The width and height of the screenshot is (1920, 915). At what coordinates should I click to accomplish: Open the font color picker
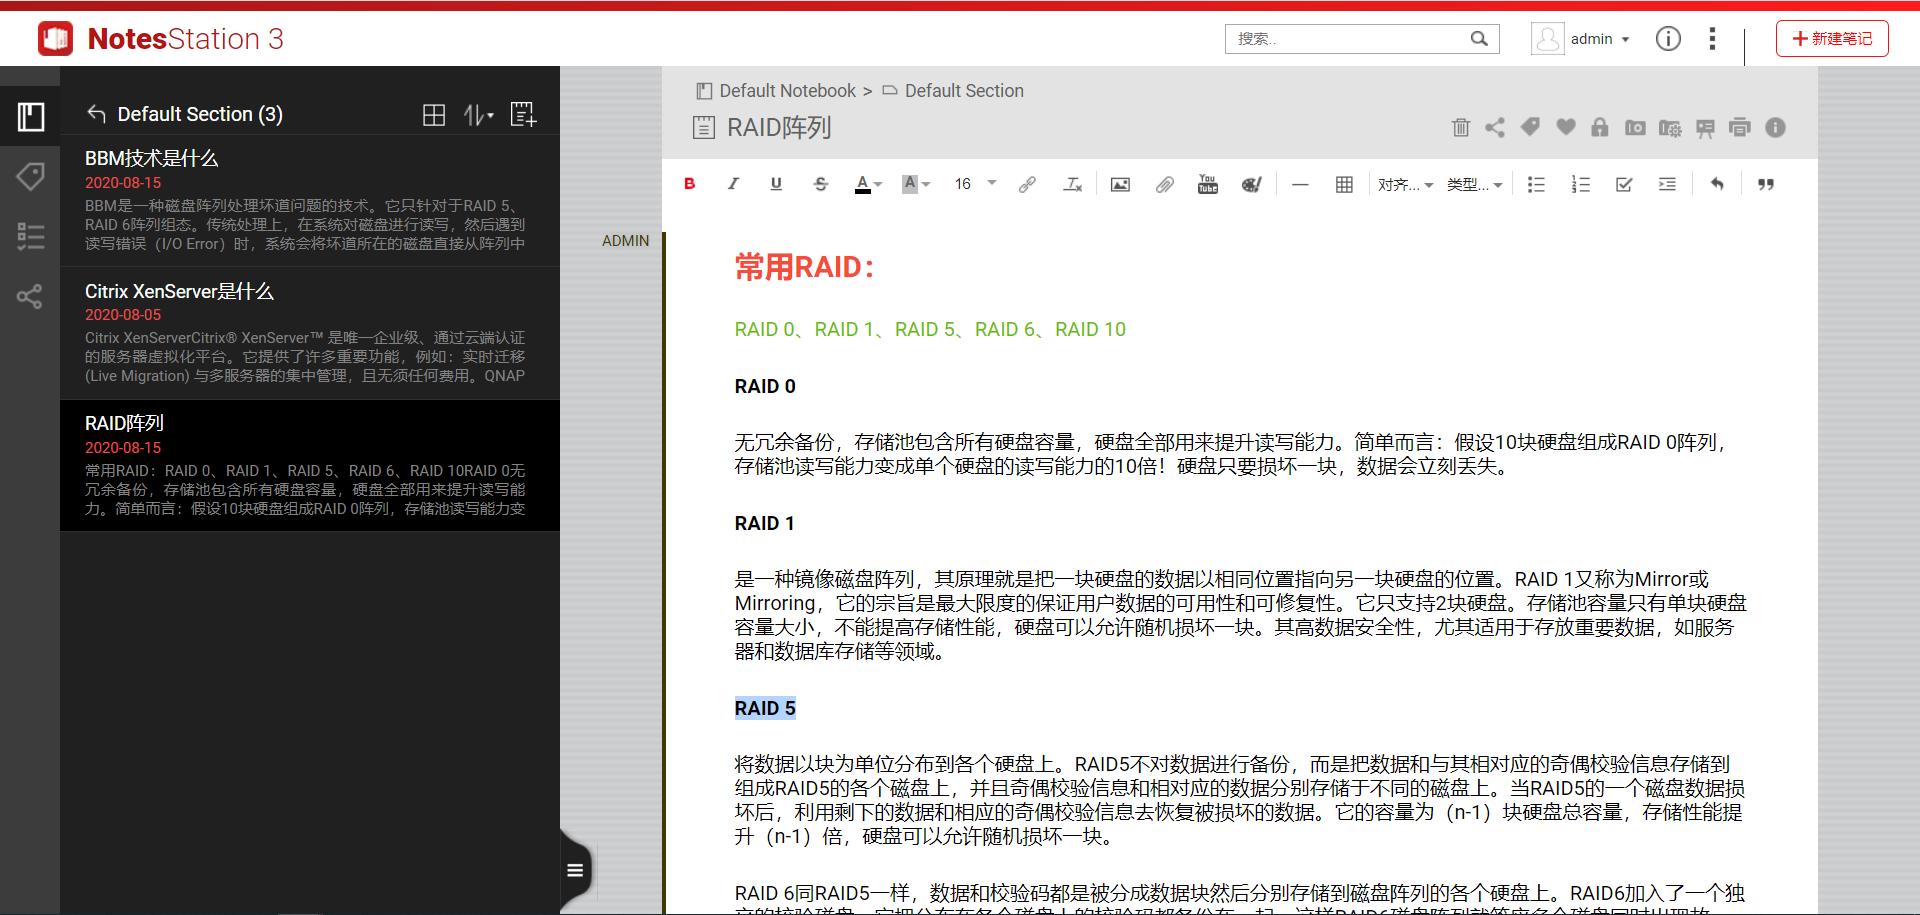(x=868, y=184)
